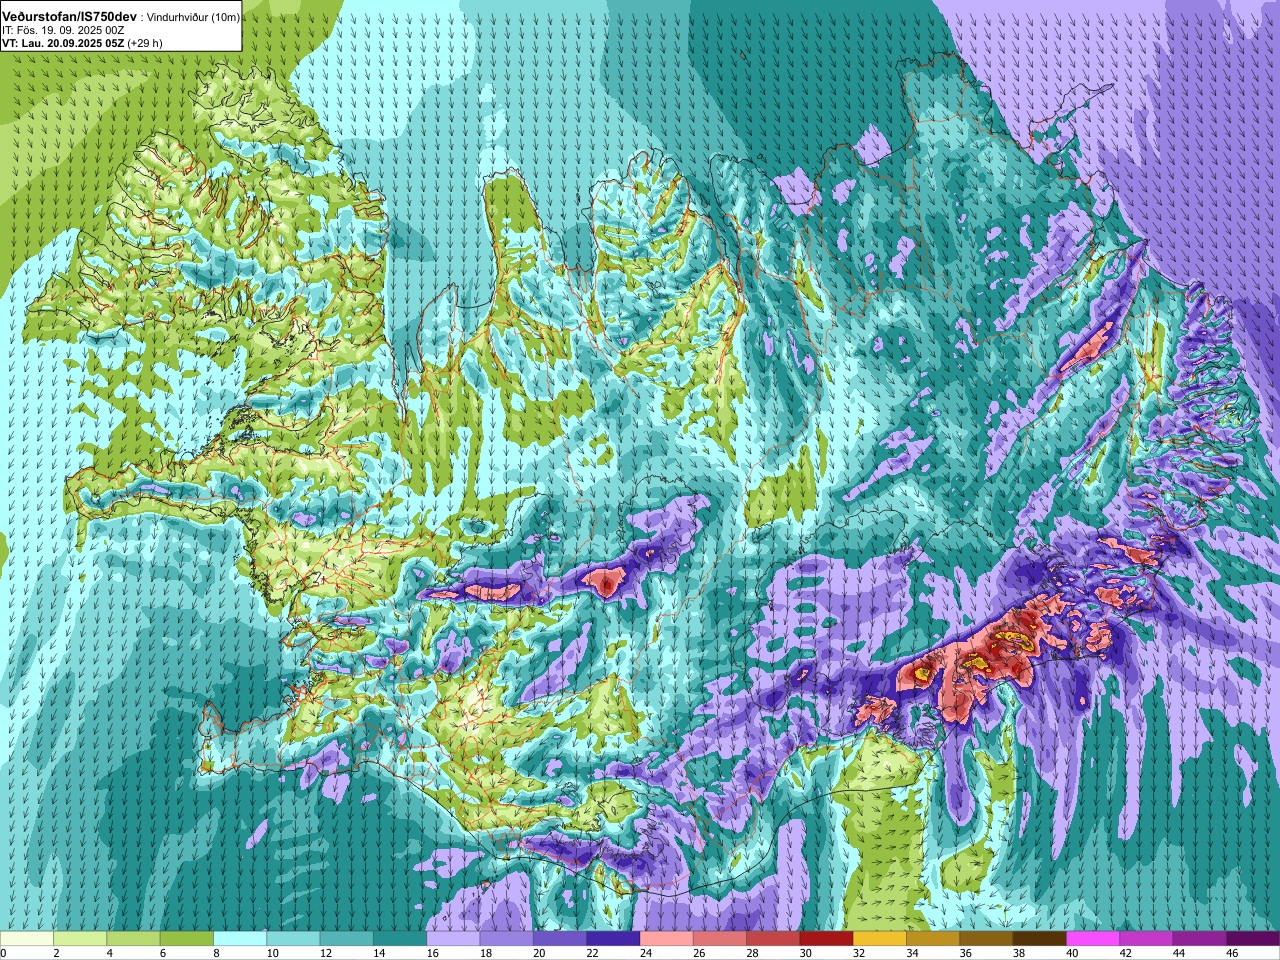Viewport: 1280px width, 960px height.
Task: Click the 32–34 yellow legend swatch
Action: click(880, 939)
